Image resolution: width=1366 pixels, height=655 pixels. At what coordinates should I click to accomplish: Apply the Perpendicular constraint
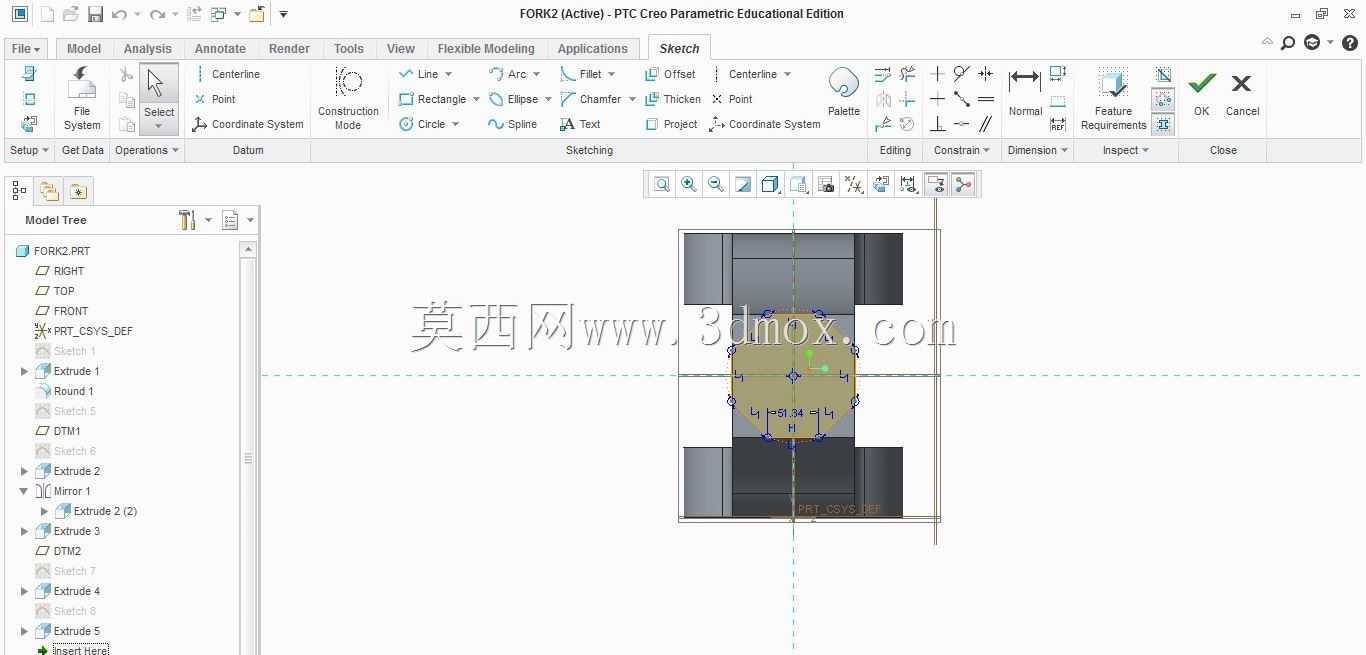pos(937,124)
